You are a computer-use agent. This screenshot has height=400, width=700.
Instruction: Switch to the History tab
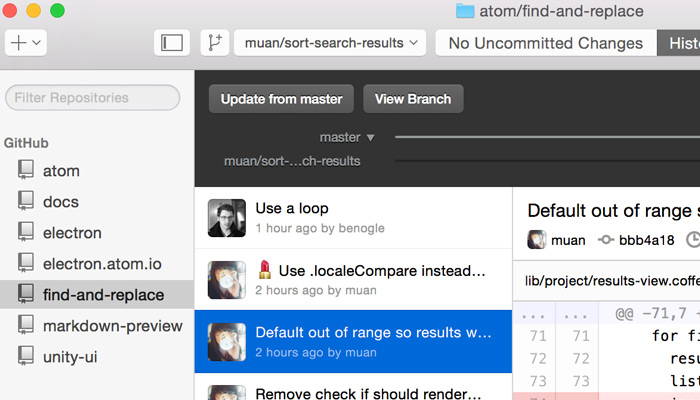coord(679,43)
